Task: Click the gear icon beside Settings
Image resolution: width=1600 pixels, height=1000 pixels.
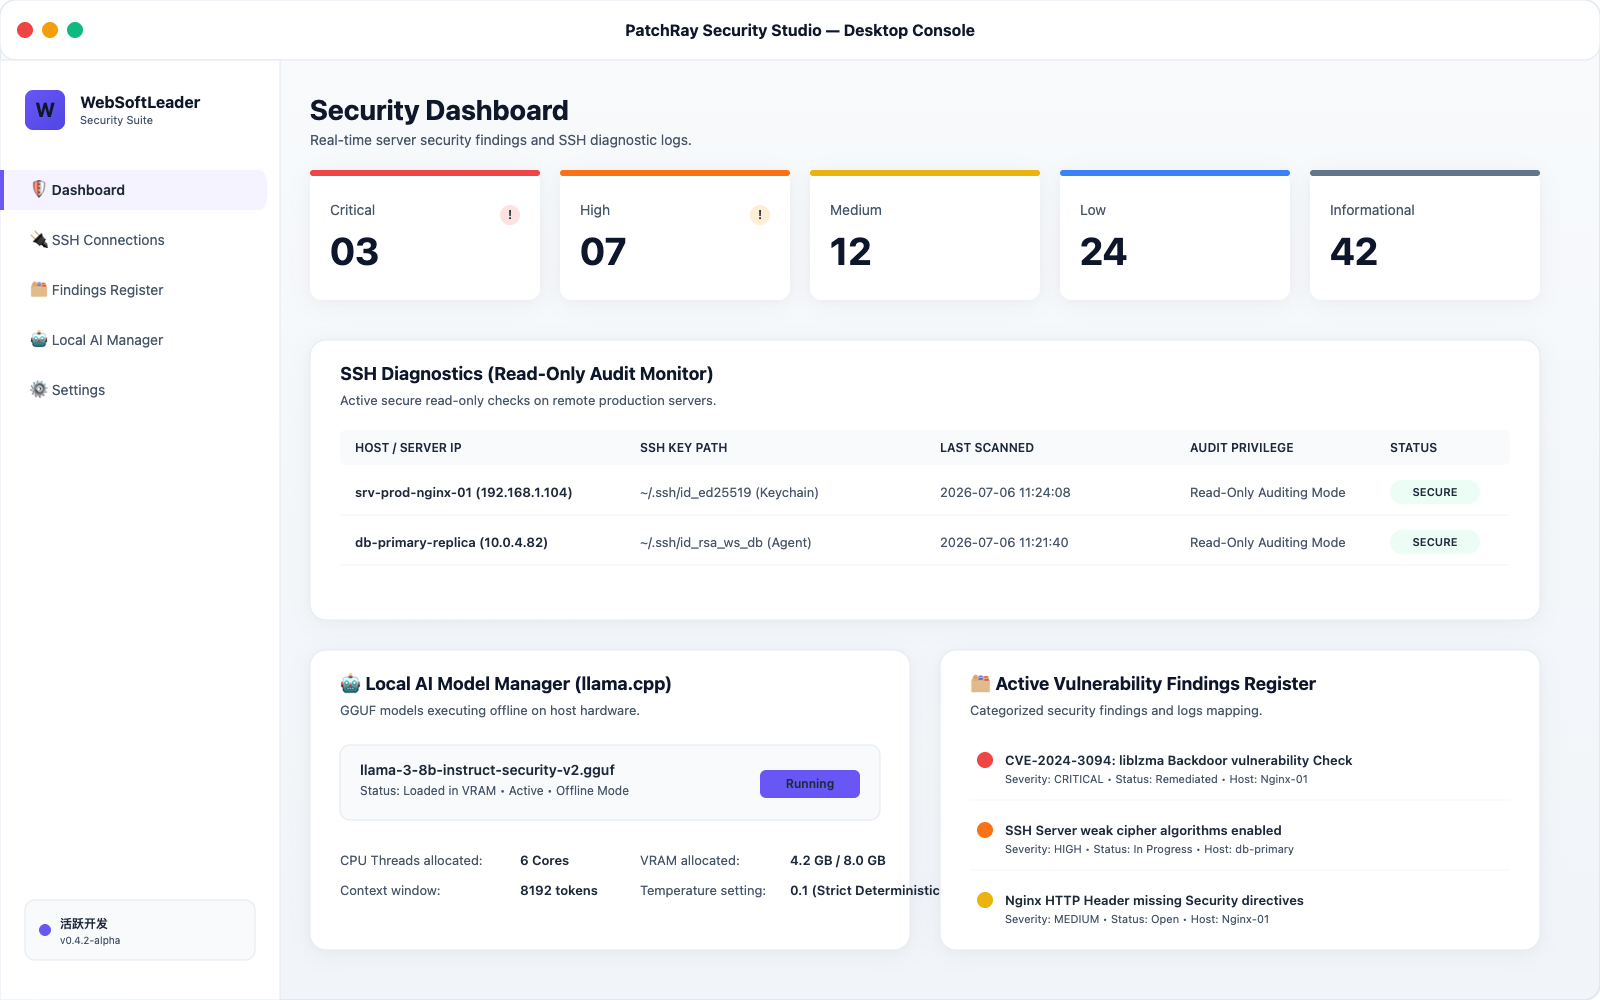Action: [39, 389]
